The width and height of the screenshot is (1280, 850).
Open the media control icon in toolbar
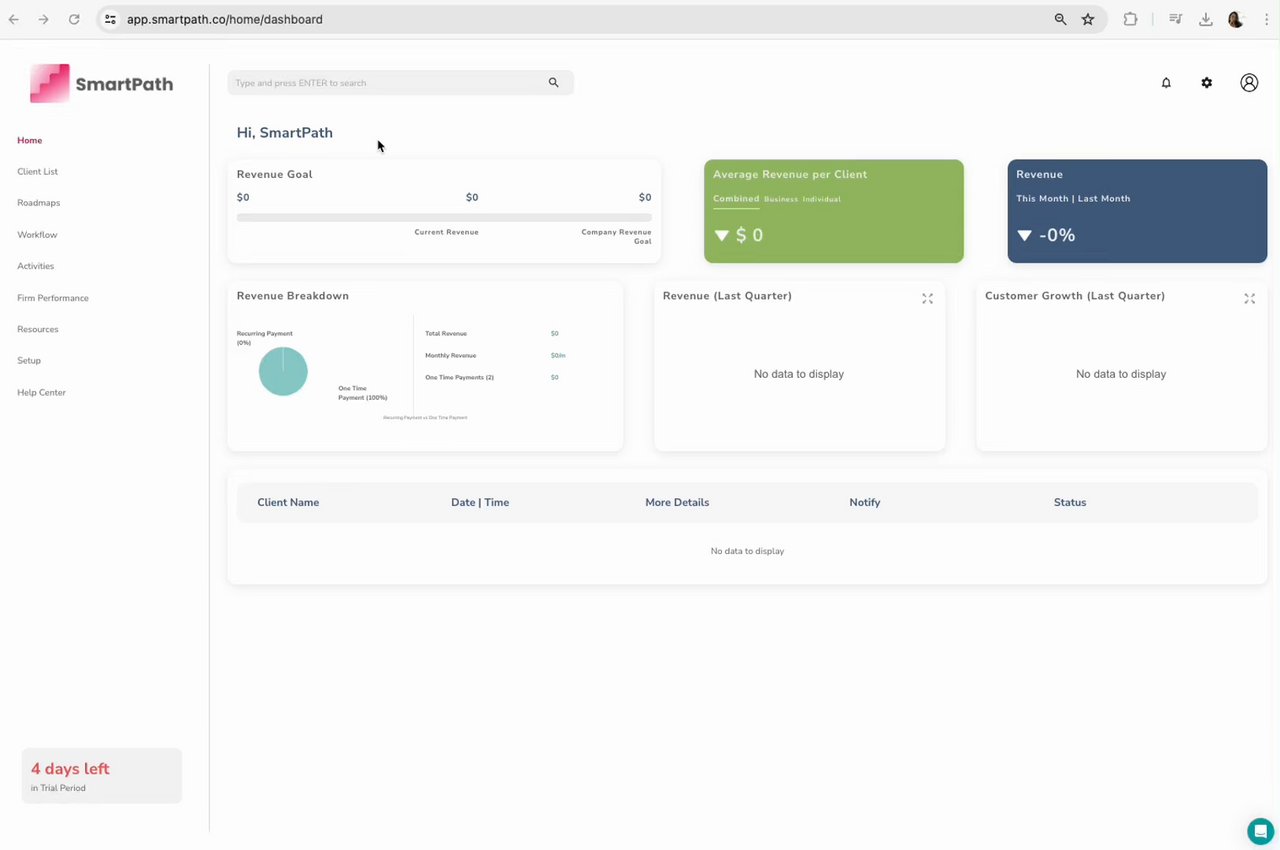click(1176, 19)
